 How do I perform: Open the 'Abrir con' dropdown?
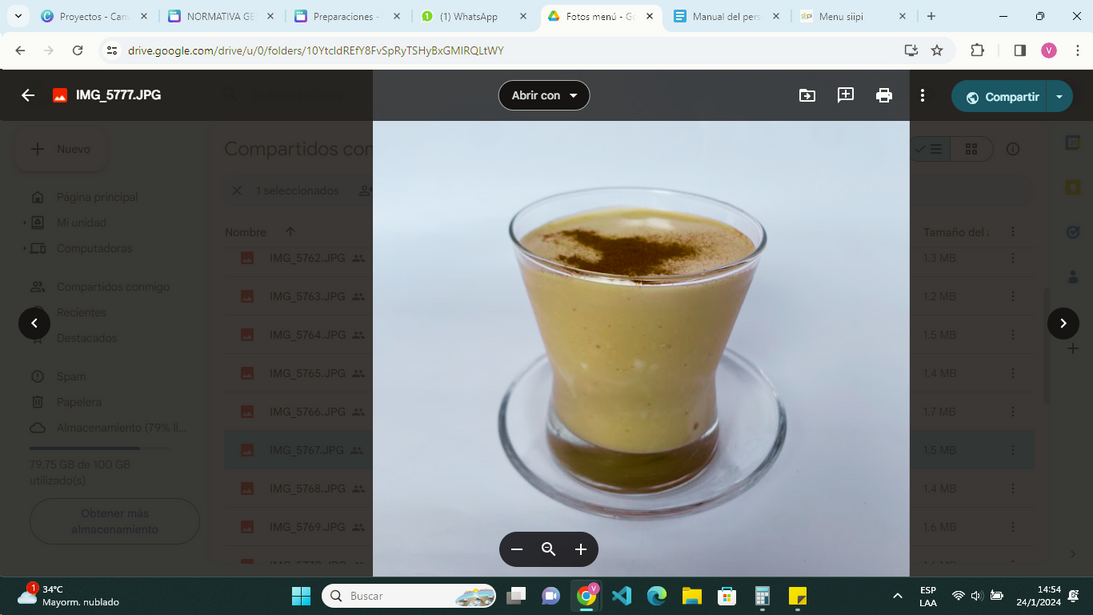[x=544, y=96]
